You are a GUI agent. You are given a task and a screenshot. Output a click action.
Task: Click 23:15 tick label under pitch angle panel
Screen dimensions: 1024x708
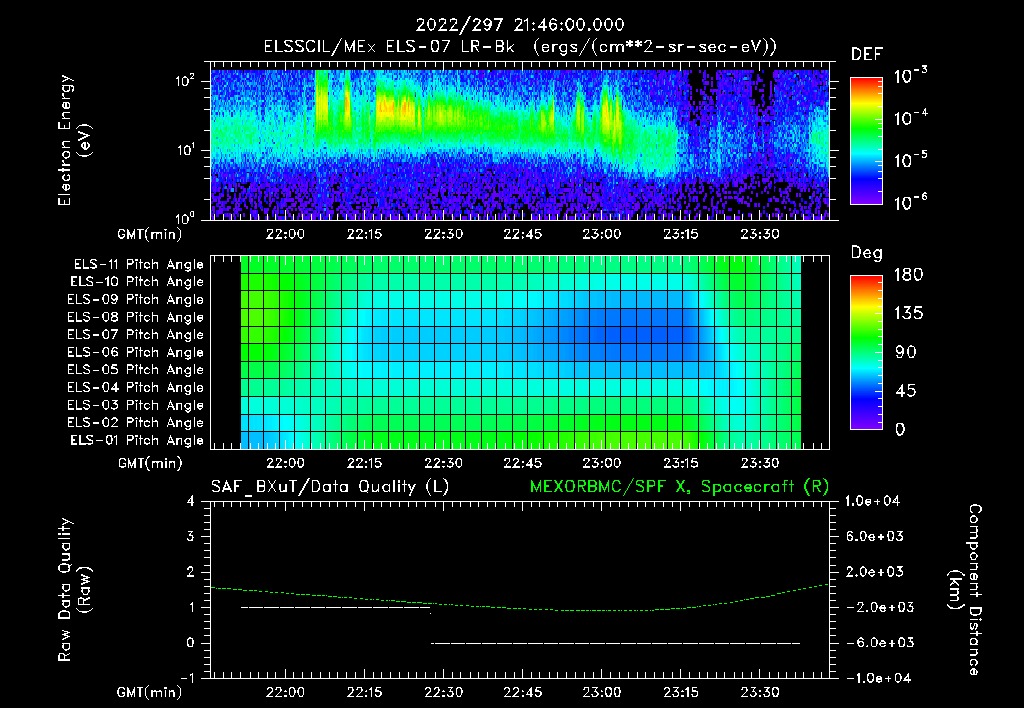tap(681, 463)
